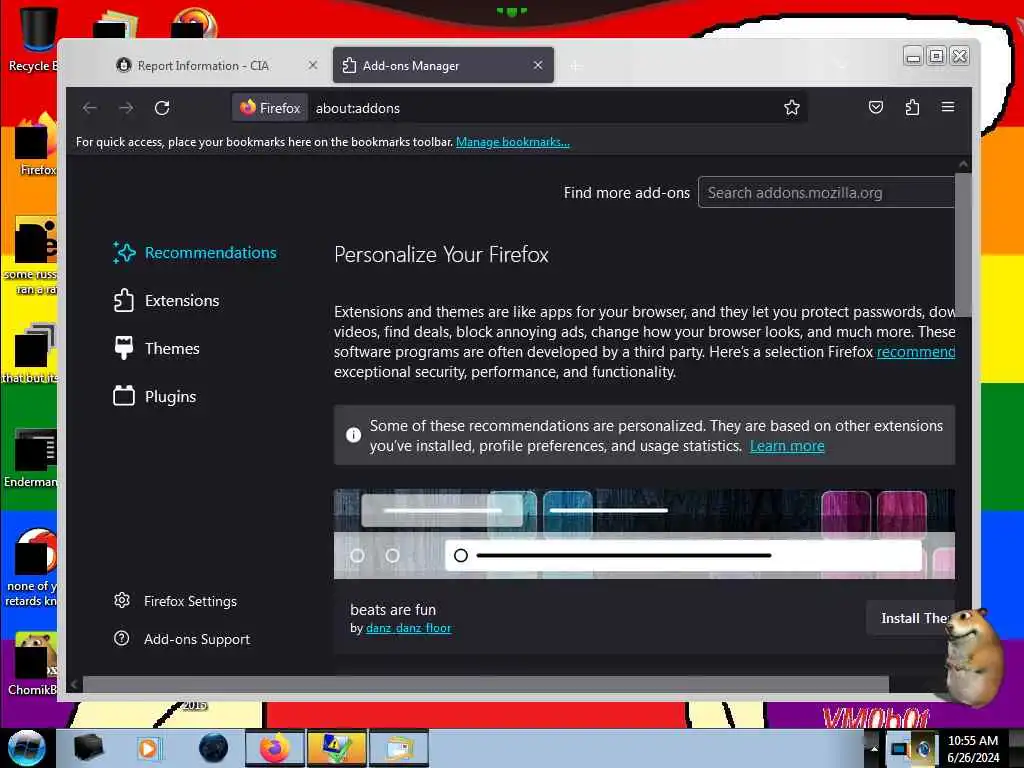Click the taskbar clock showing 10:55 AM
This screenshot has height=768, width=1024.
coord(973,748)
